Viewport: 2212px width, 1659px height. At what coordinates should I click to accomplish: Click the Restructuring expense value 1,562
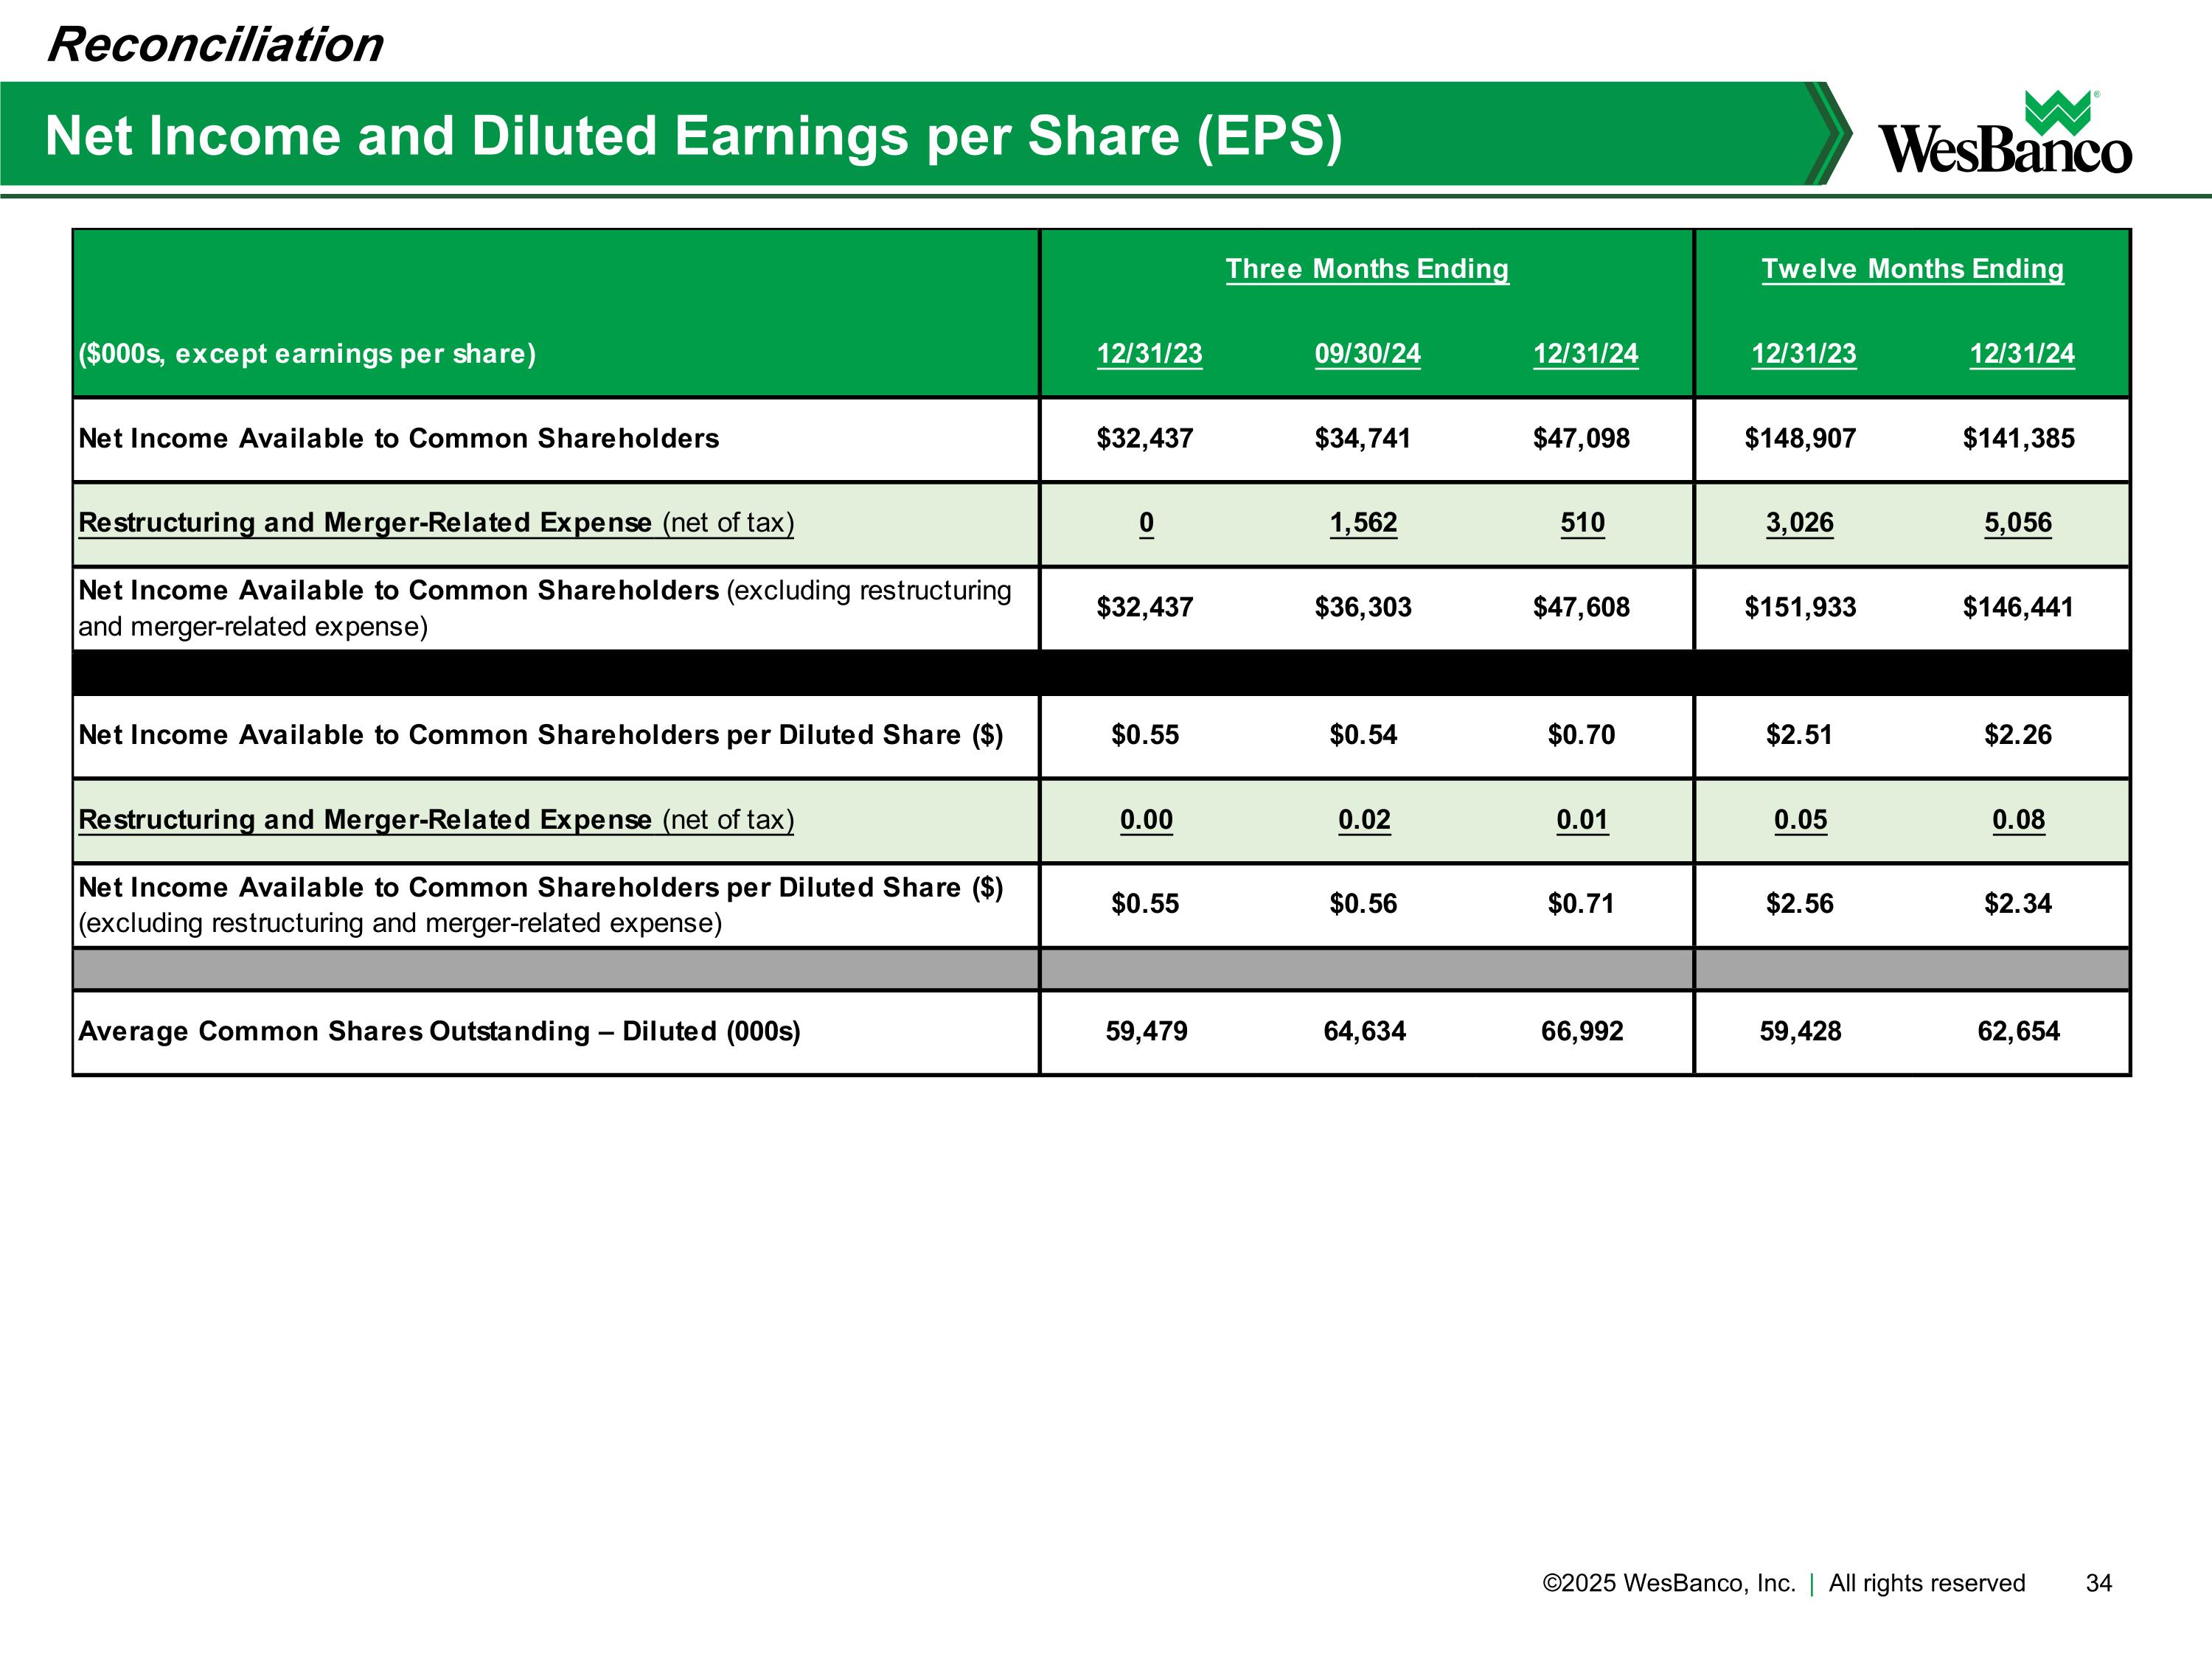[1363, 523]
